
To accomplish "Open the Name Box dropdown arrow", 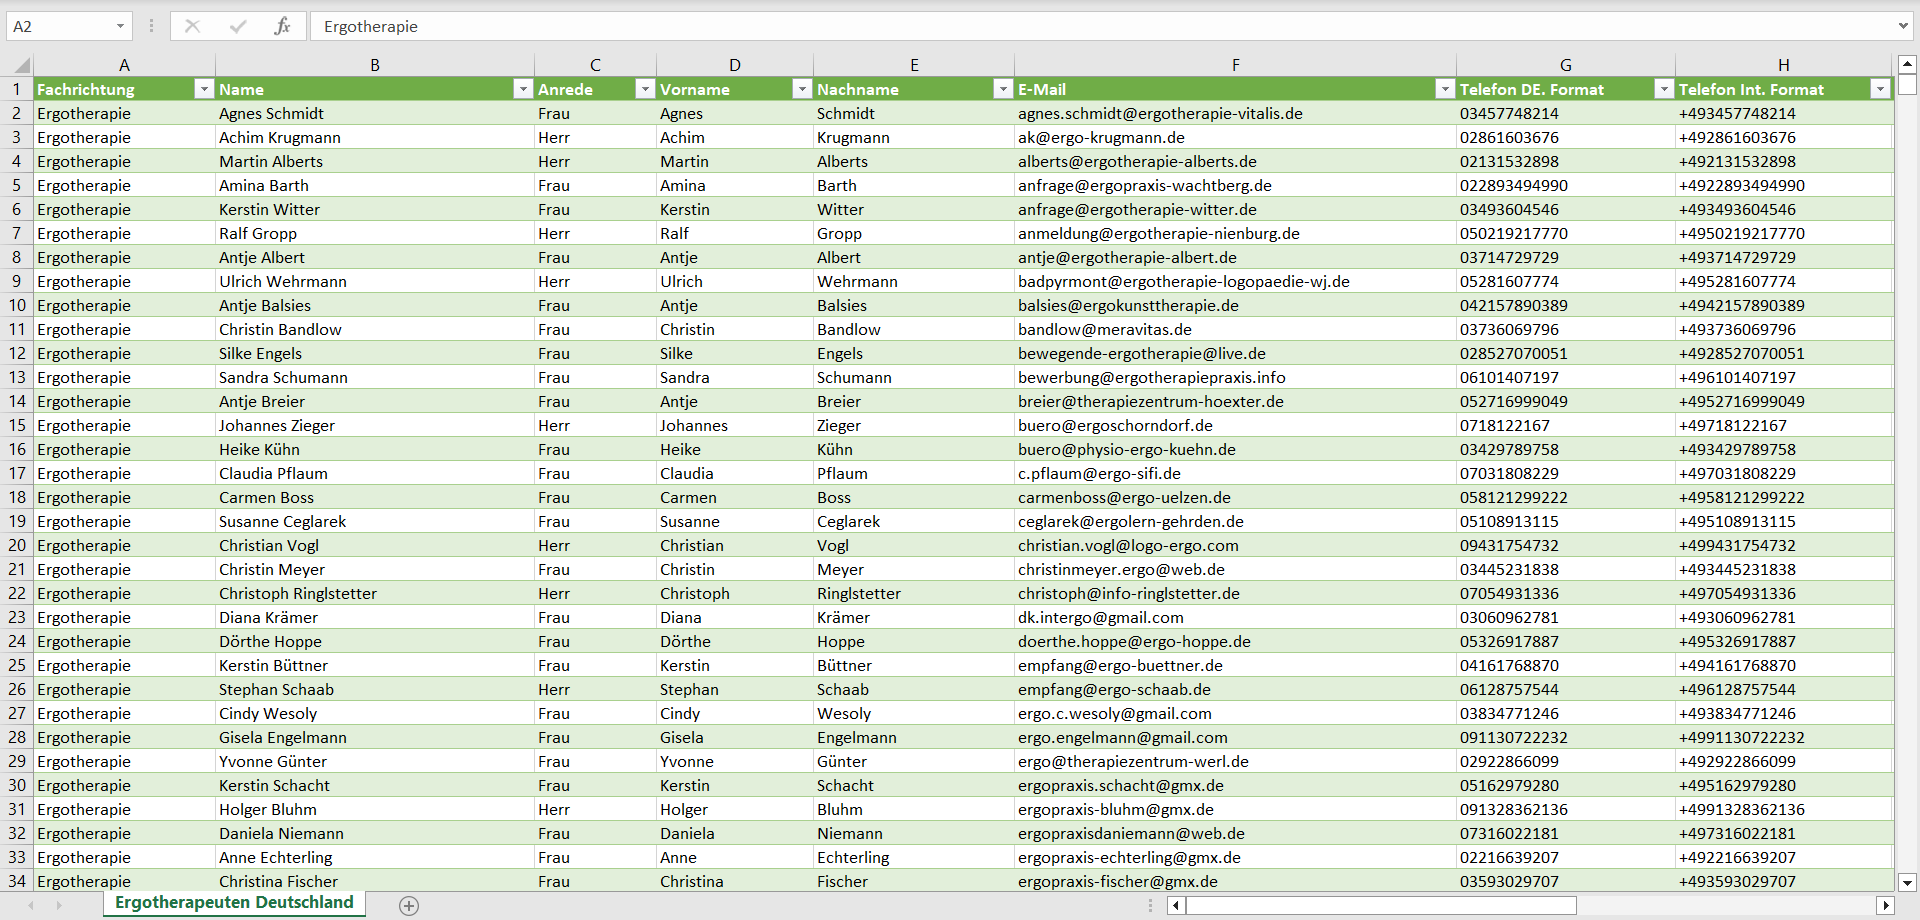I will click(120, 26).
